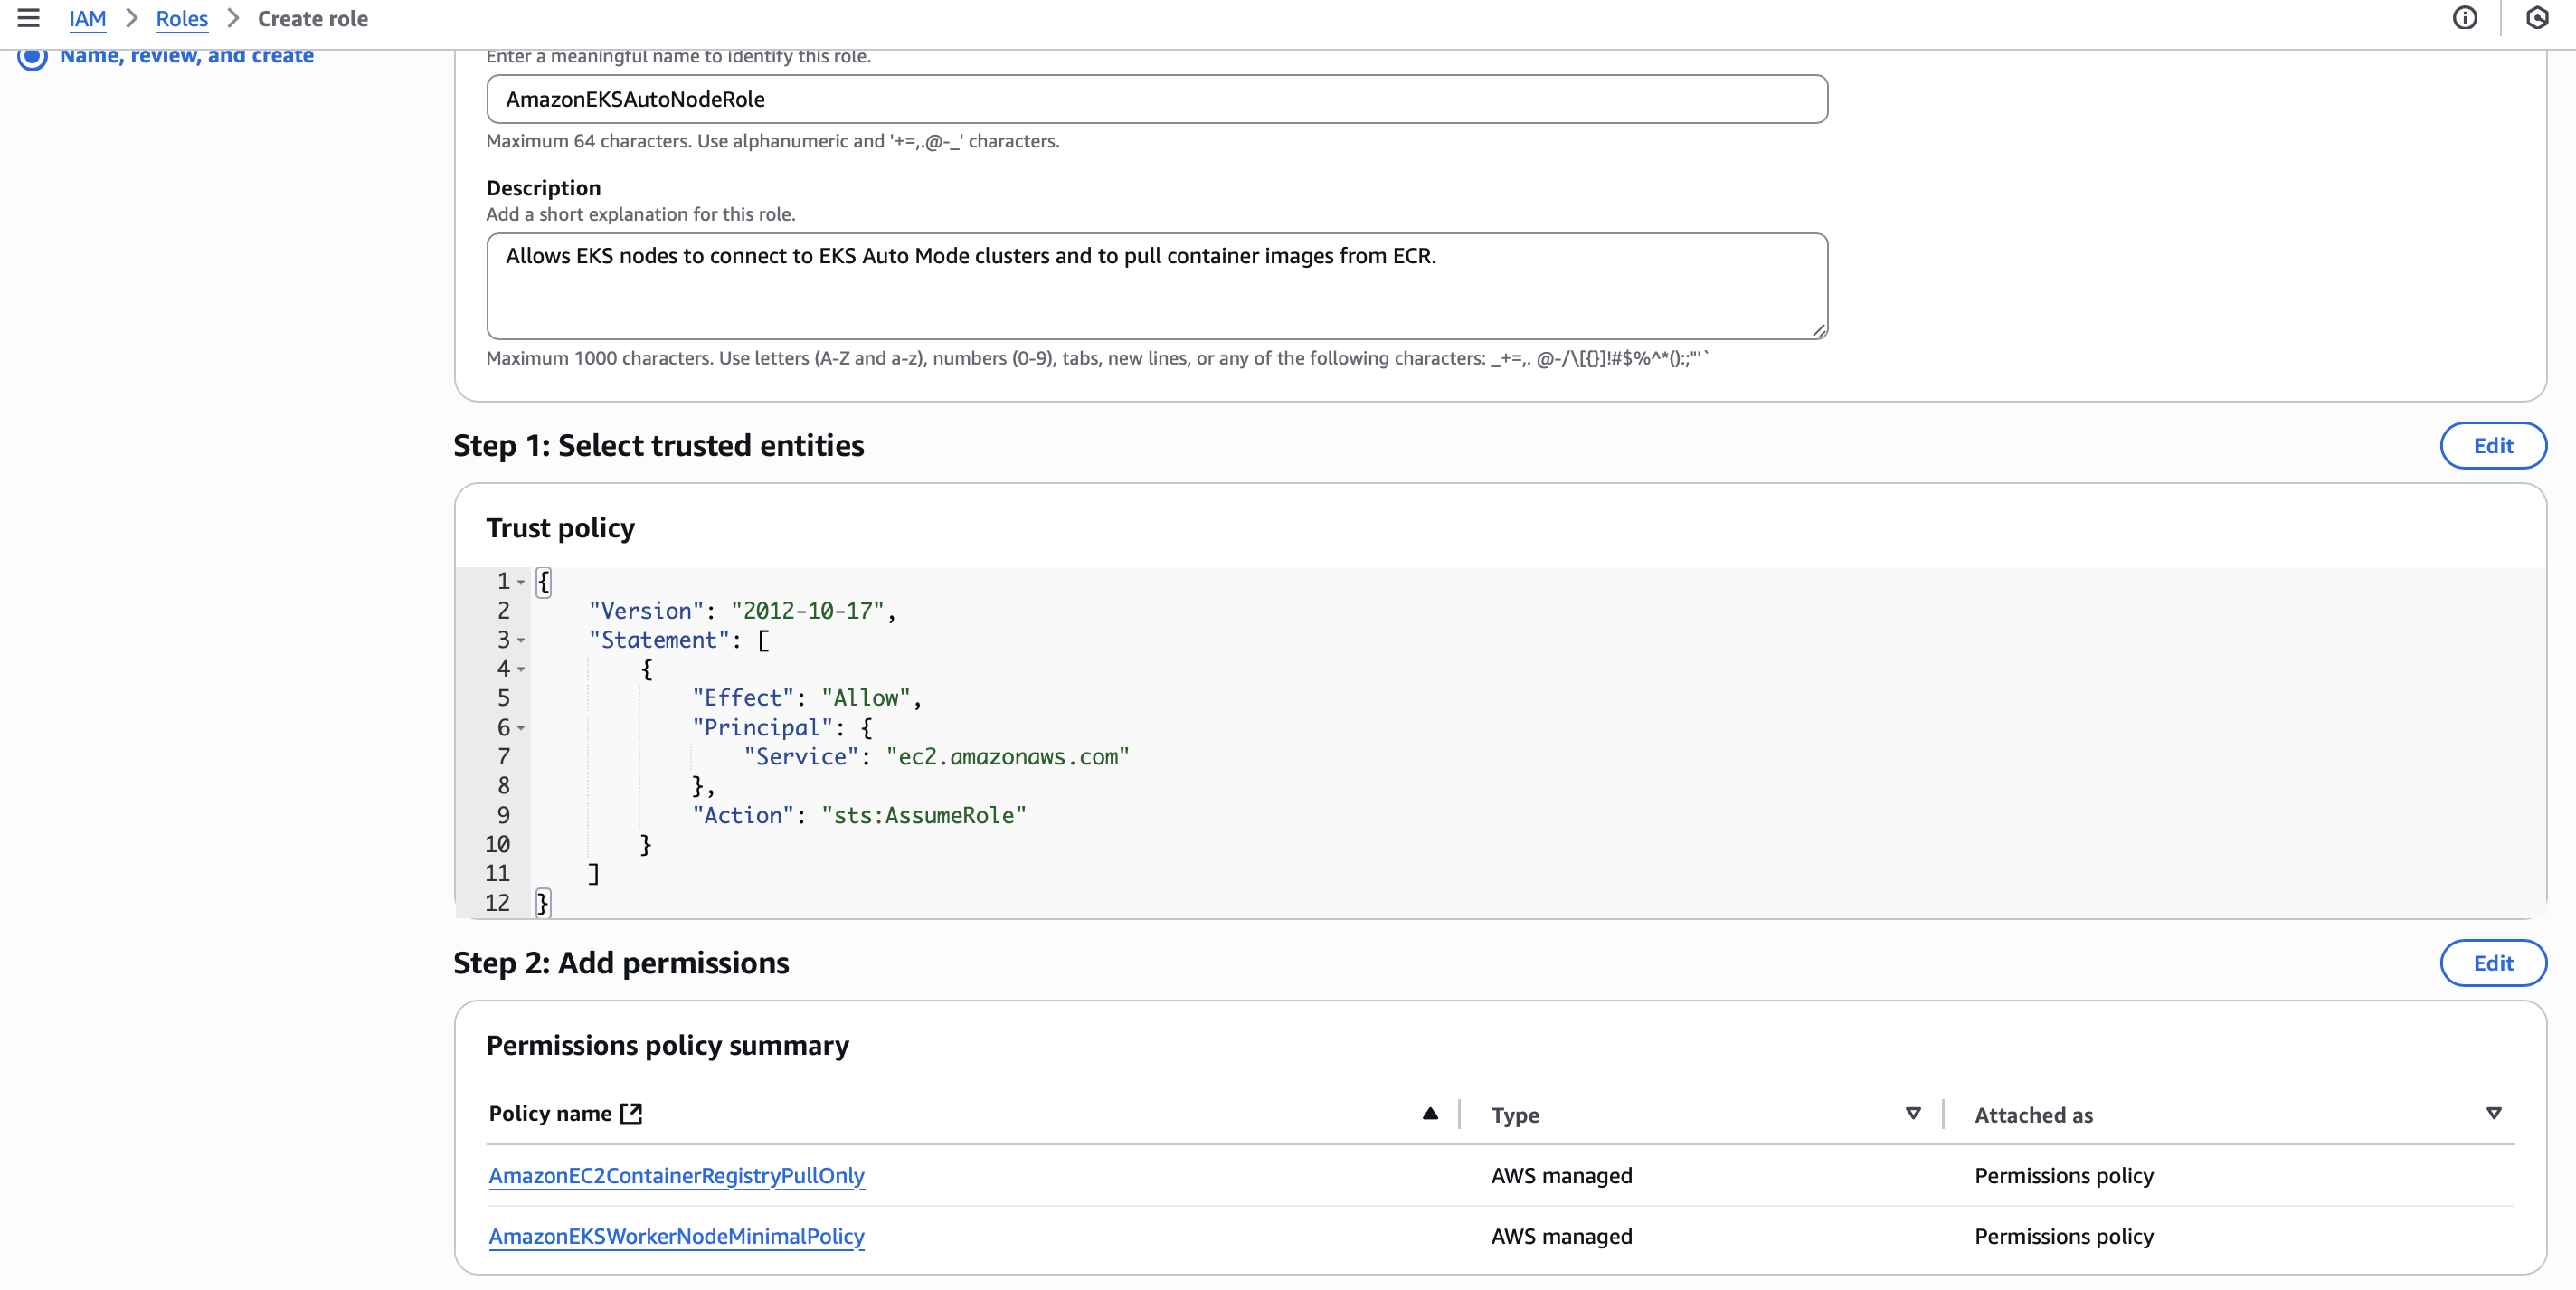Click the role name input field
Viewport: 2576px width, 1290px height.
click(1157, 99)
